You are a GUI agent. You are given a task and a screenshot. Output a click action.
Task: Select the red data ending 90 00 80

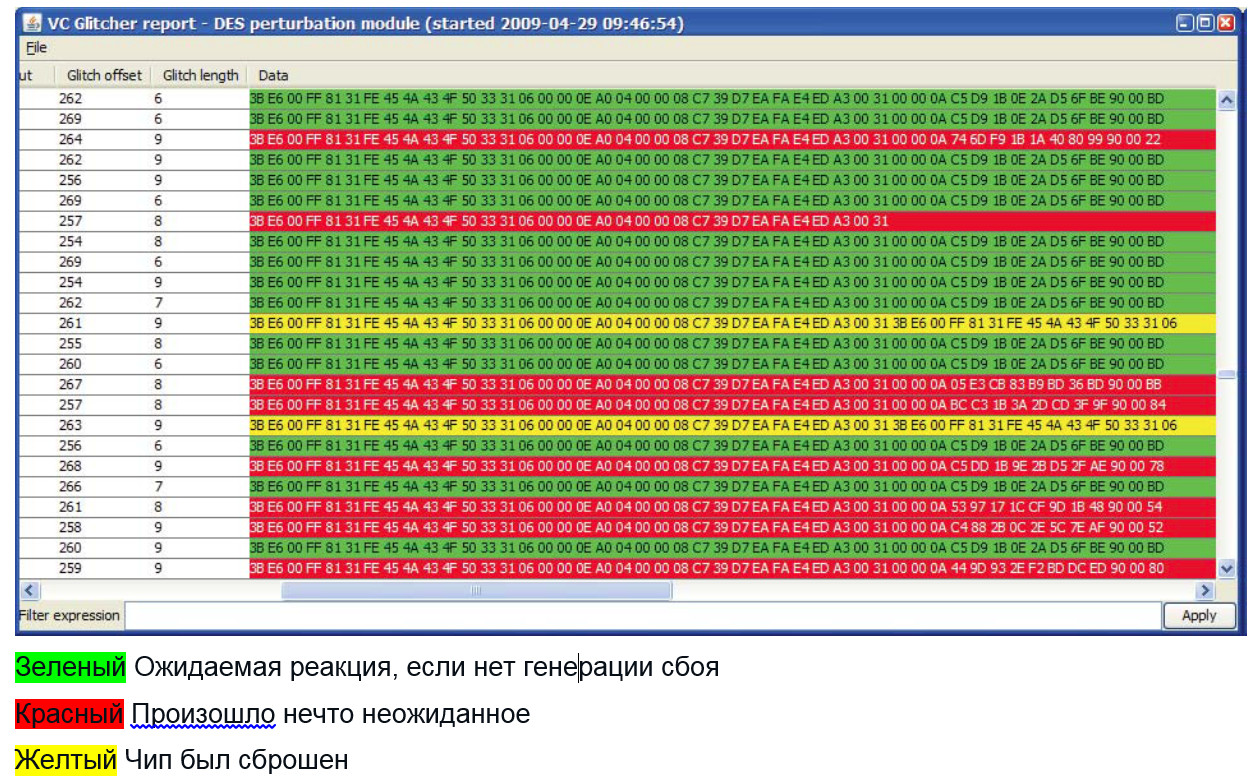tap(733, 568)
